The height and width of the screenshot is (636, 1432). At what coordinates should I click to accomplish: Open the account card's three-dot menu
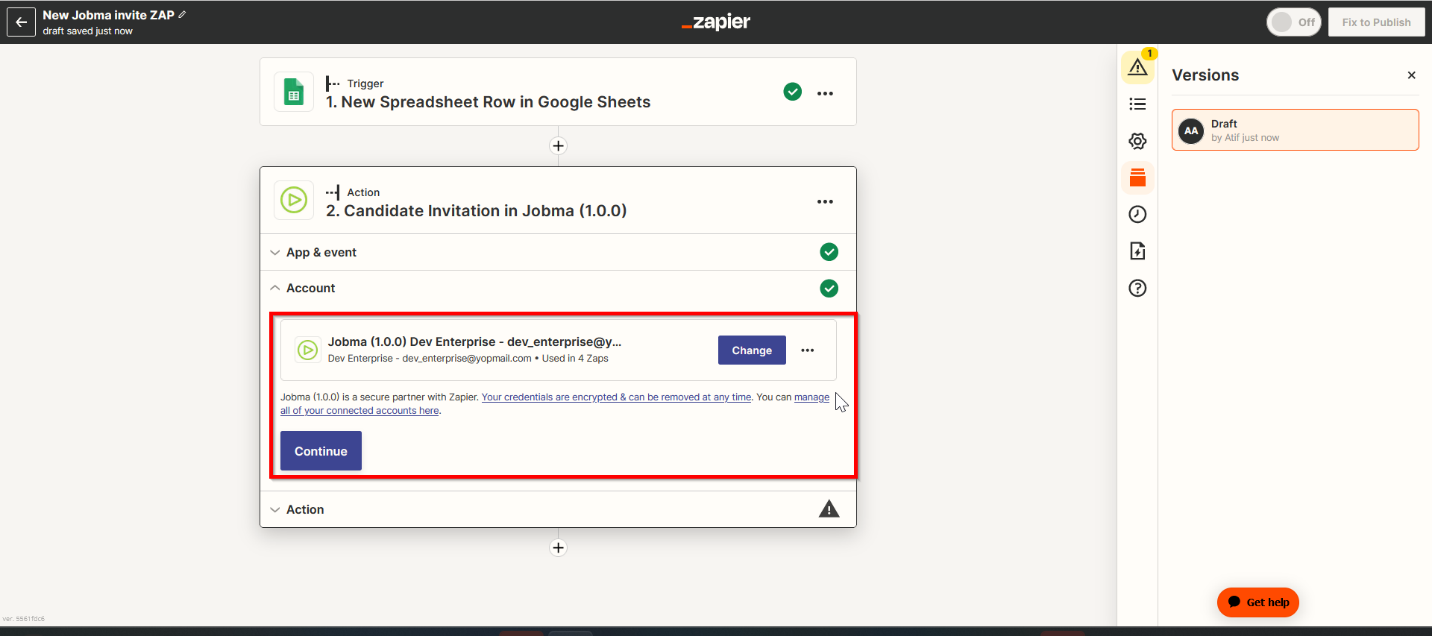[x=808, y=350]
